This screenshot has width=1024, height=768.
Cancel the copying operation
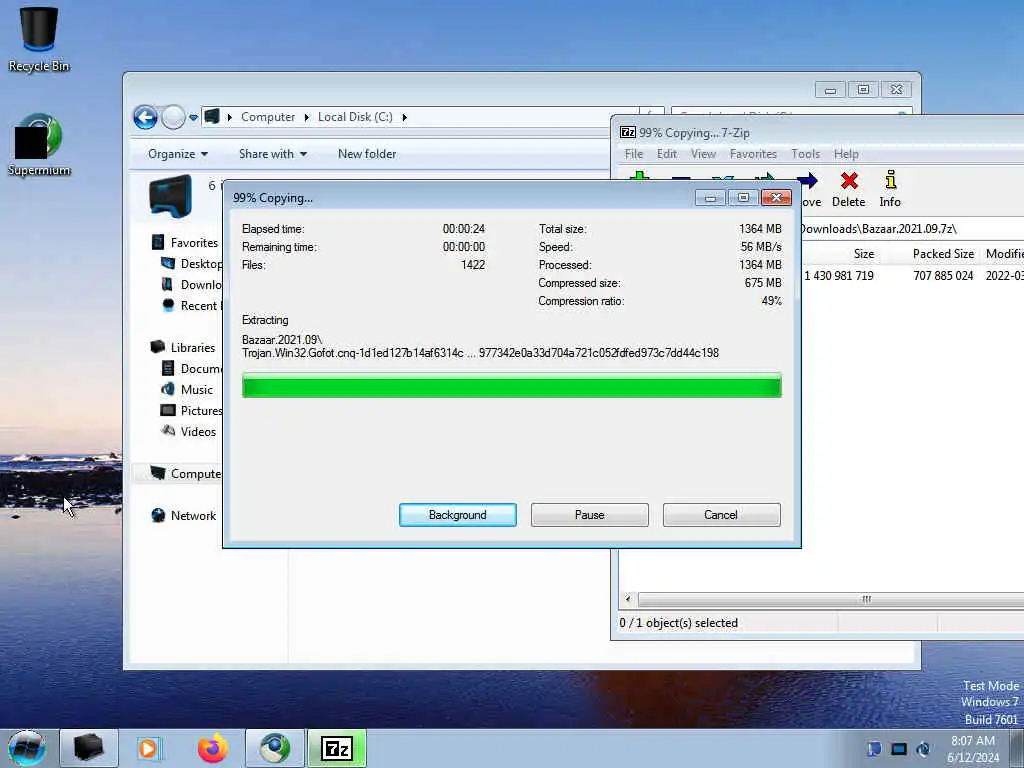tap(721, 515)
